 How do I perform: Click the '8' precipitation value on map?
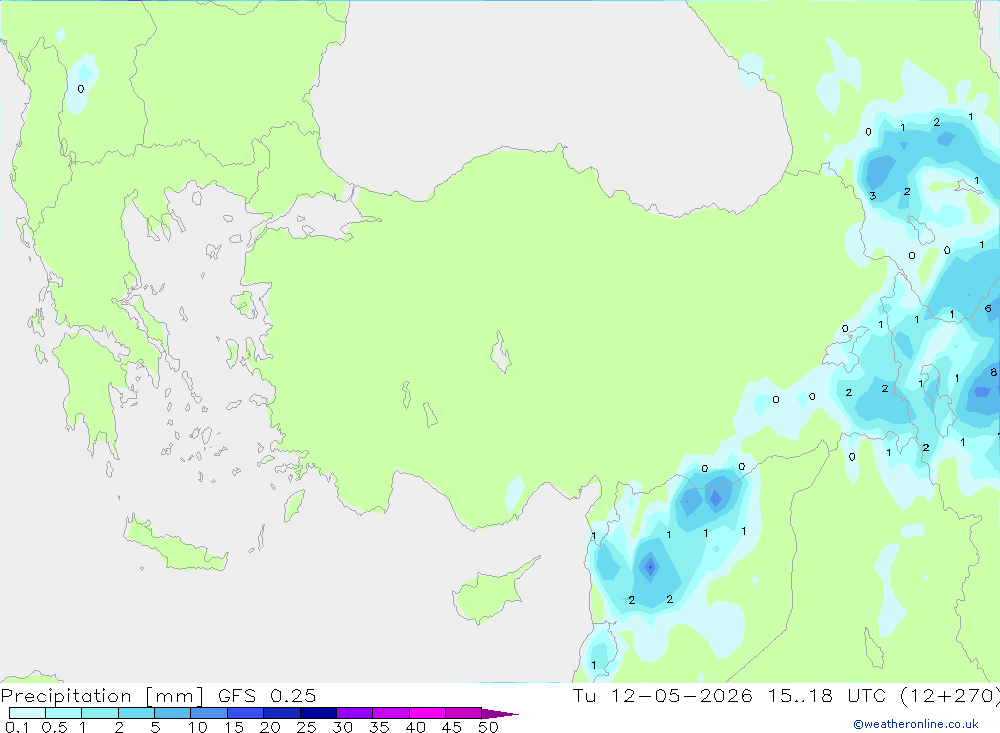(x=993, y=372)
